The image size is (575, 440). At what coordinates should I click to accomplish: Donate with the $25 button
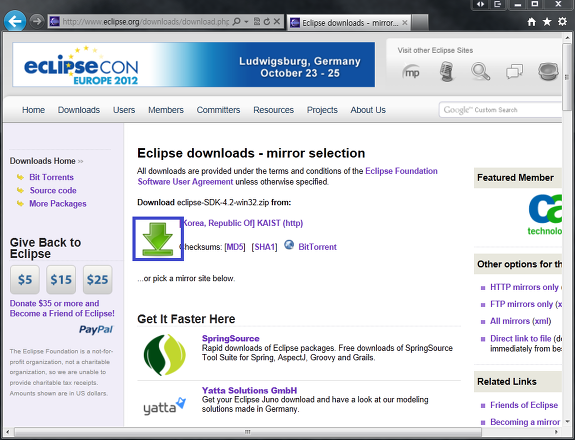coord(98,280)
